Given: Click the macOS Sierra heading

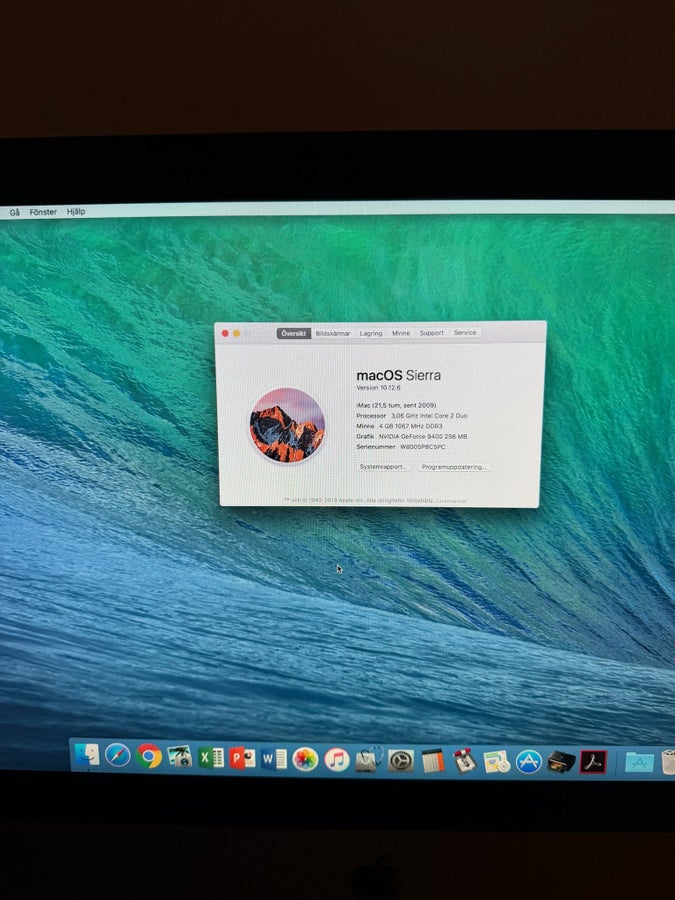Looking at the screenshot, I should (398, 375).
